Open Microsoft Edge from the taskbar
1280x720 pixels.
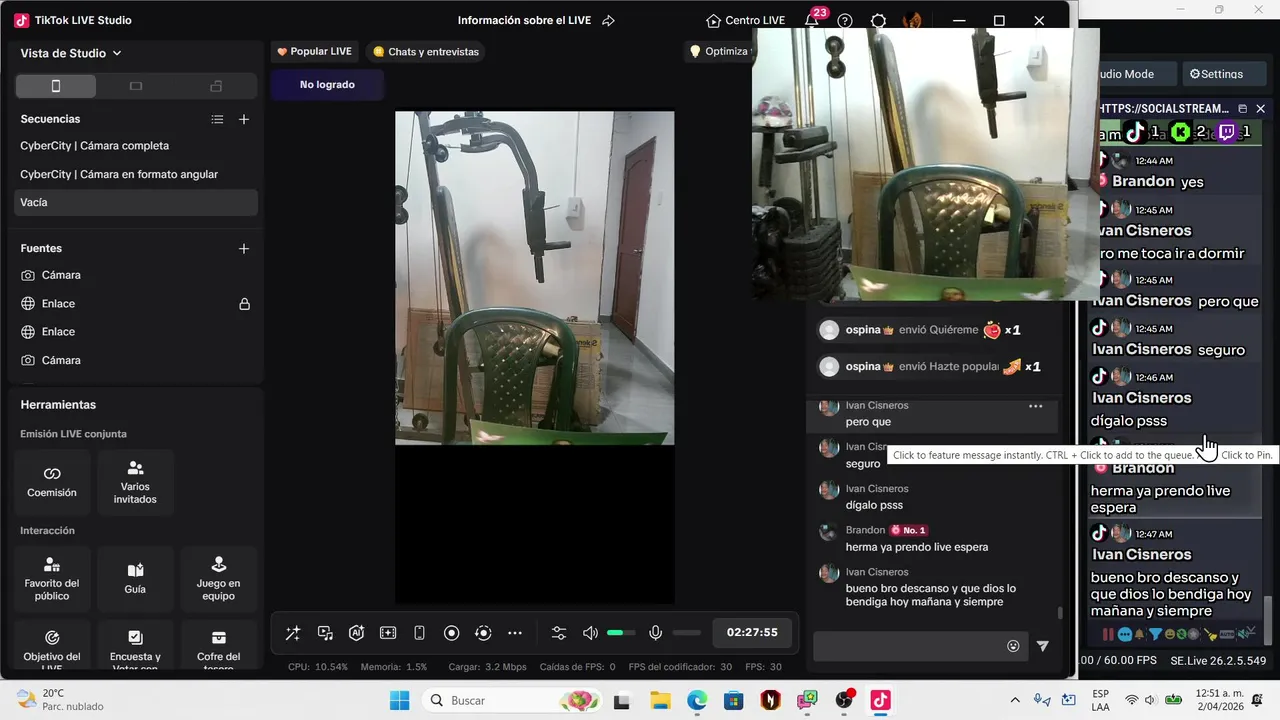tap(697, 700)
